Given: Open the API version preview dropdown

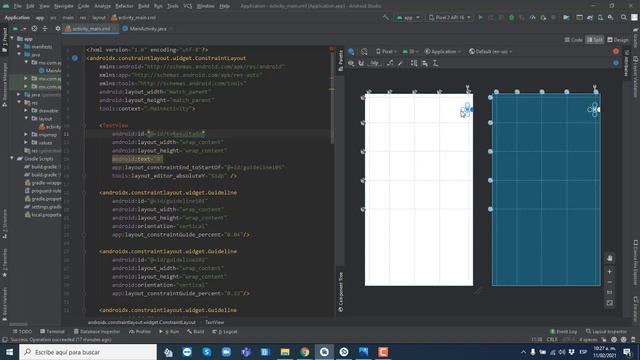Looking at the screenshot, I should 410,51.
